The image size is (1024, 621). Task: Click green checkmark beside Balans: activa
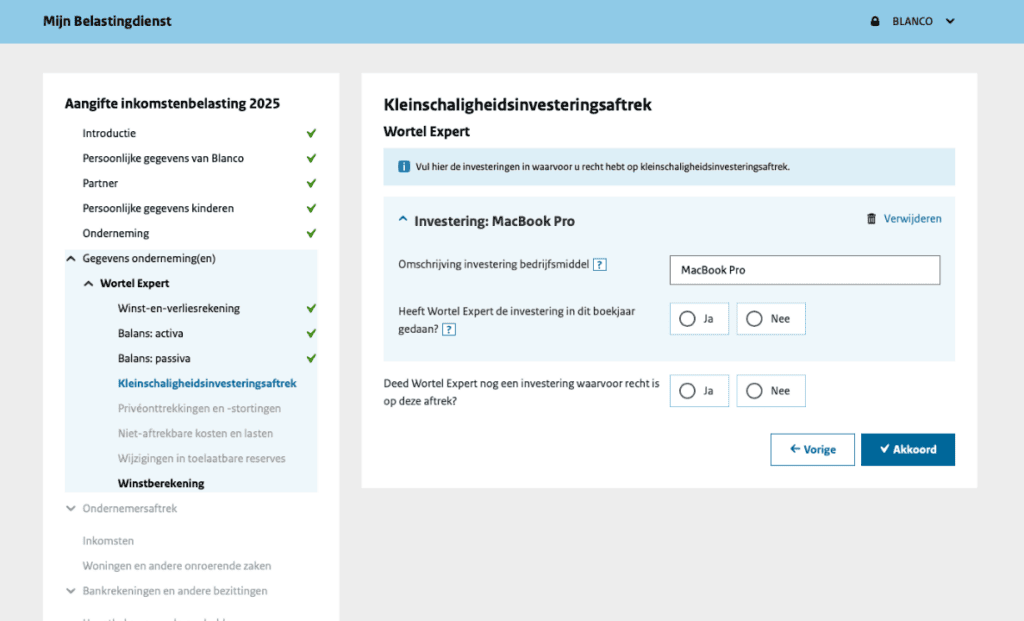tap(311, 333)
